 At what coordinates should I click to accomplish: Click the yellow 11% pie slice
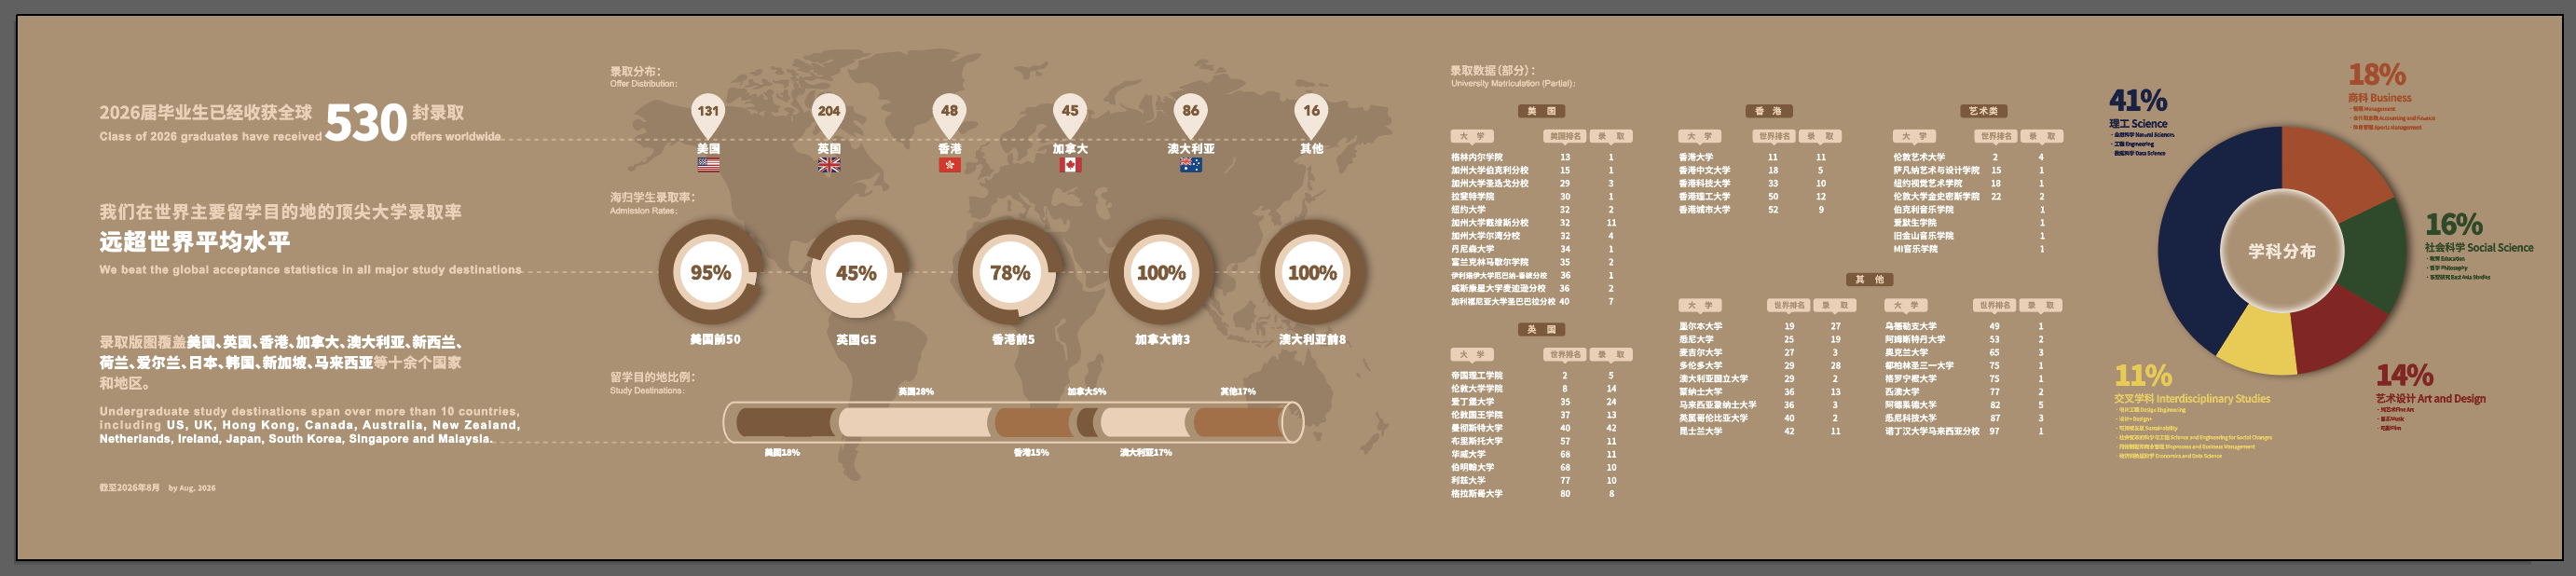coord(2262,342)
